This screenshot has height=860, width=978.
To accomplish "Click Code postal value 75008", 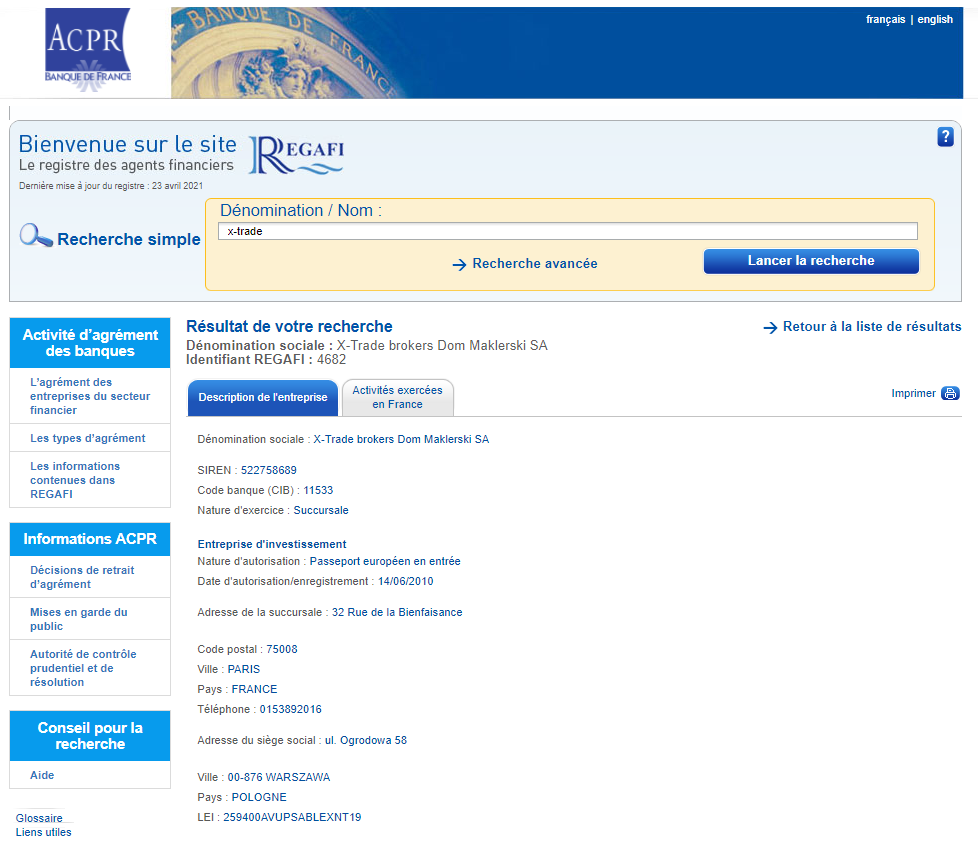I will click(x=282, y=649).
